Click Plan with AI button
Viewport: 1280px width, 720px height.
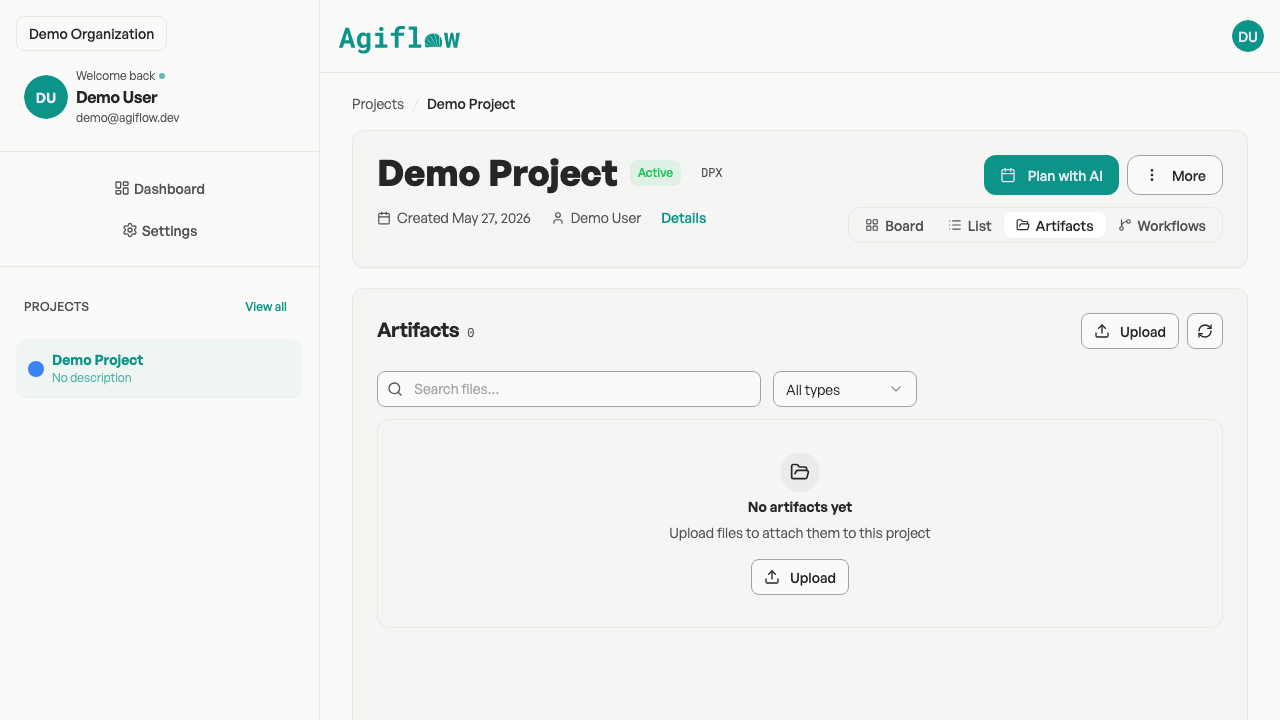[x=1051, y=175]
